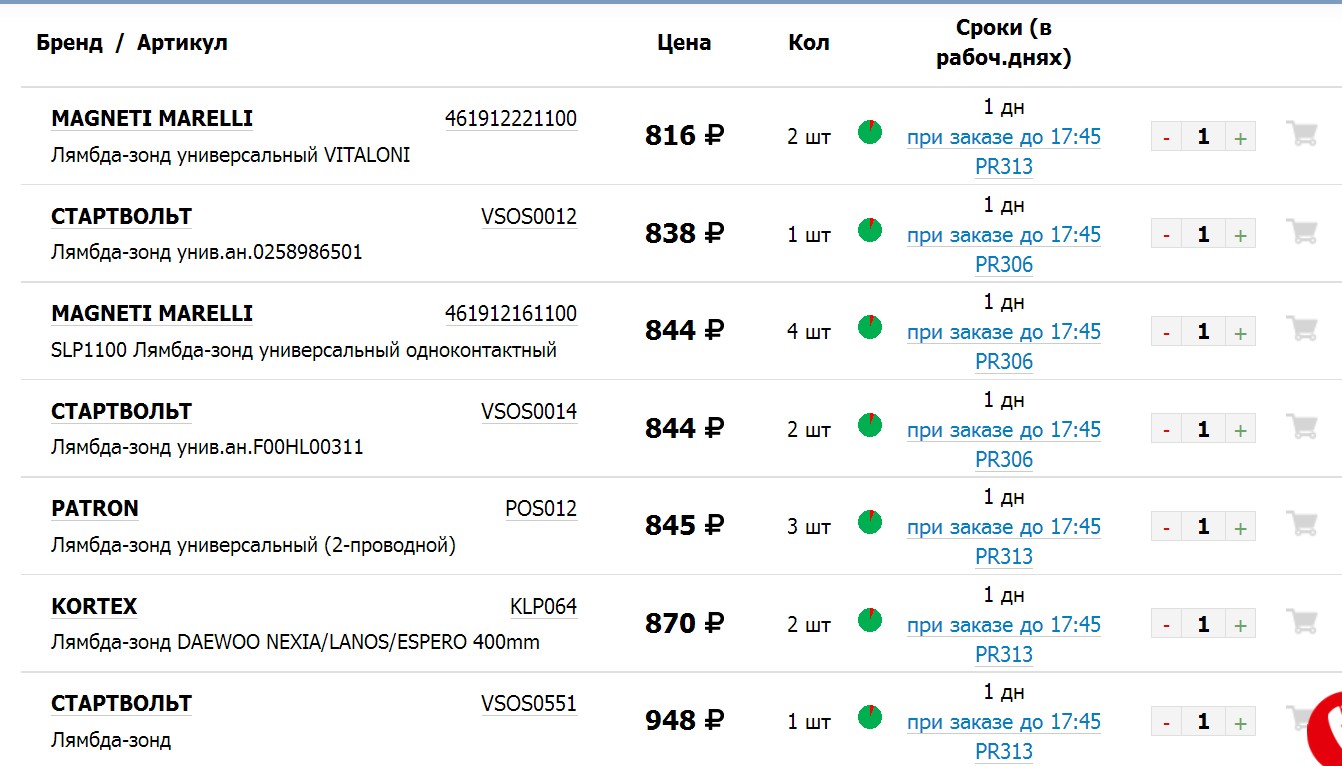This screenshot has height=766, width=1342.
Task: Increase quantity for VSOS0014
Action: coord(1240,430)
